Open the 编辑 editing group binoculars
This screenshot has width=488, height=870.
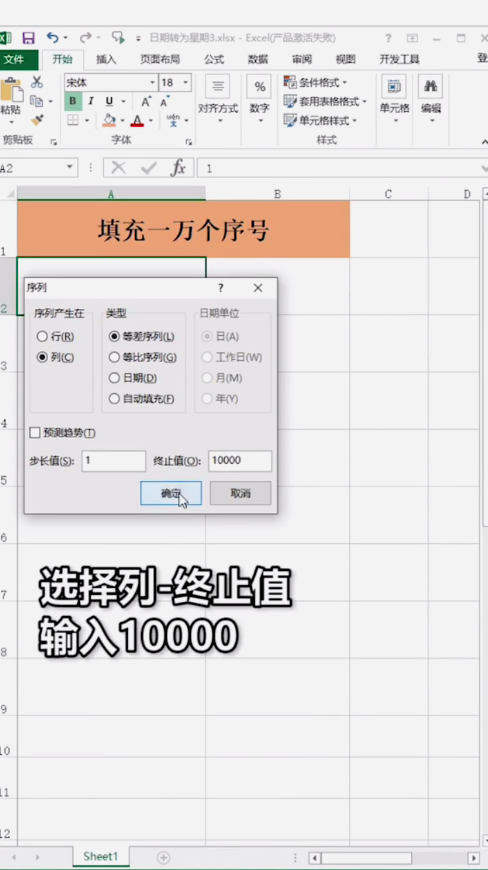[x=430, y=99]
